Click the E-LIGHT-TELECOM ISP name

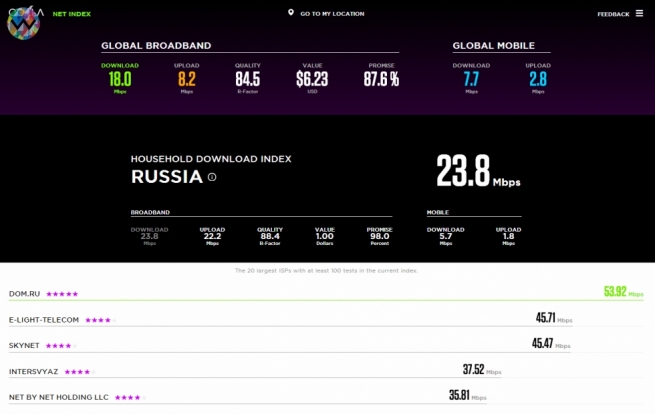point(44,320)
